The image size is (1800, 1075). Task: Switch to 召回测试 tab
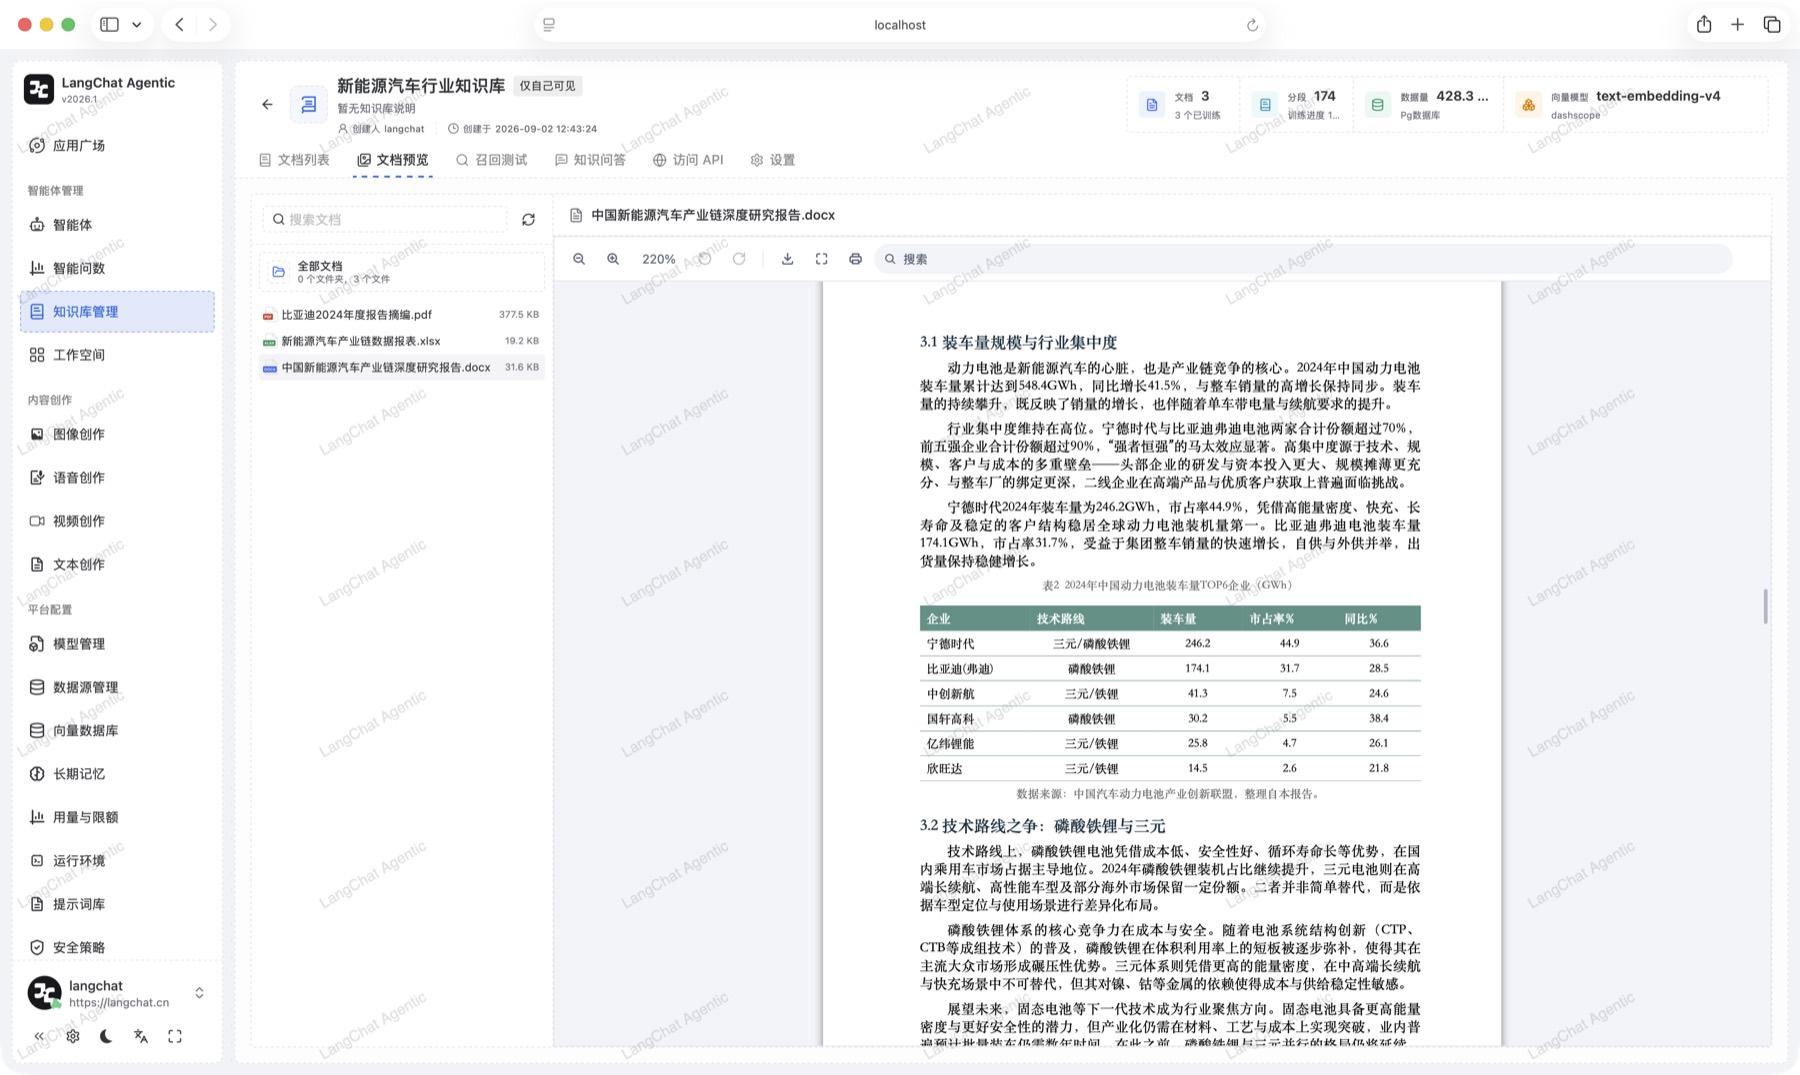491,160
